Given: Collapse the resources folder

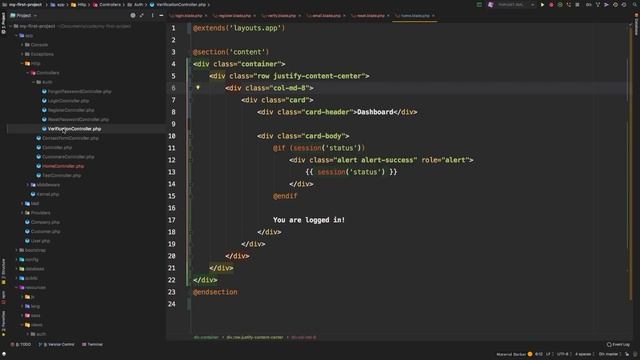Looking at the screenshot, I should [x=17, y=288].
